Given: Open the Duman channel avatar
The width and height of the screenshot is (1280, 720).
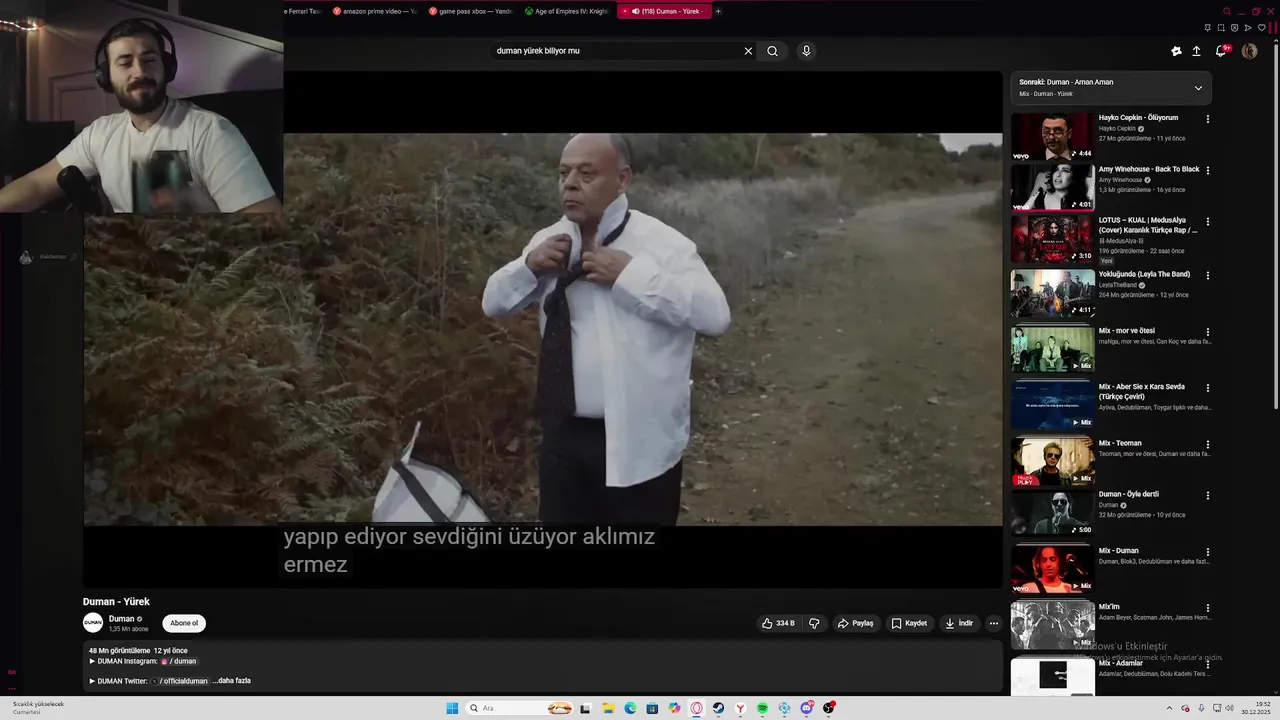Looking at the screenshot, I should click(93, 623).
